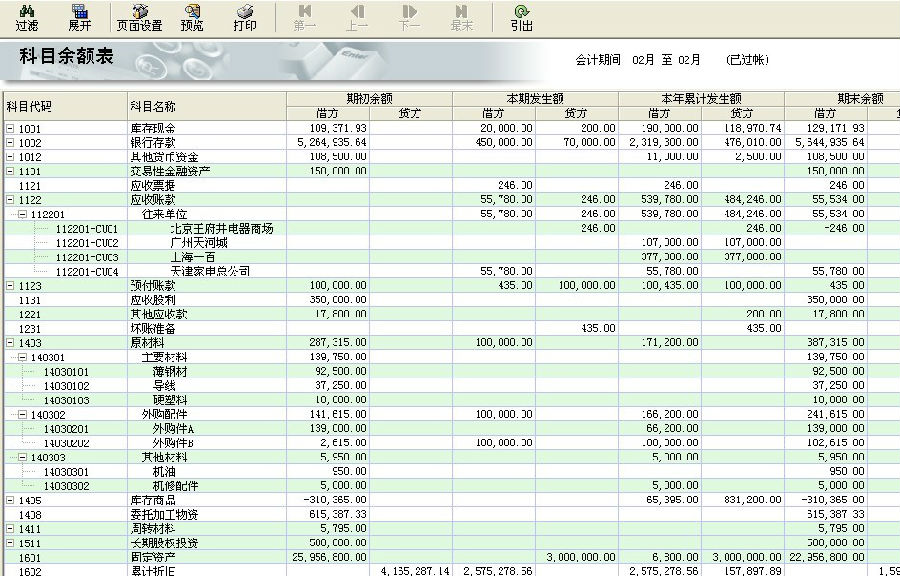
Task: Collapse the 140301 主要材料 branch
Action: point(22,357)
